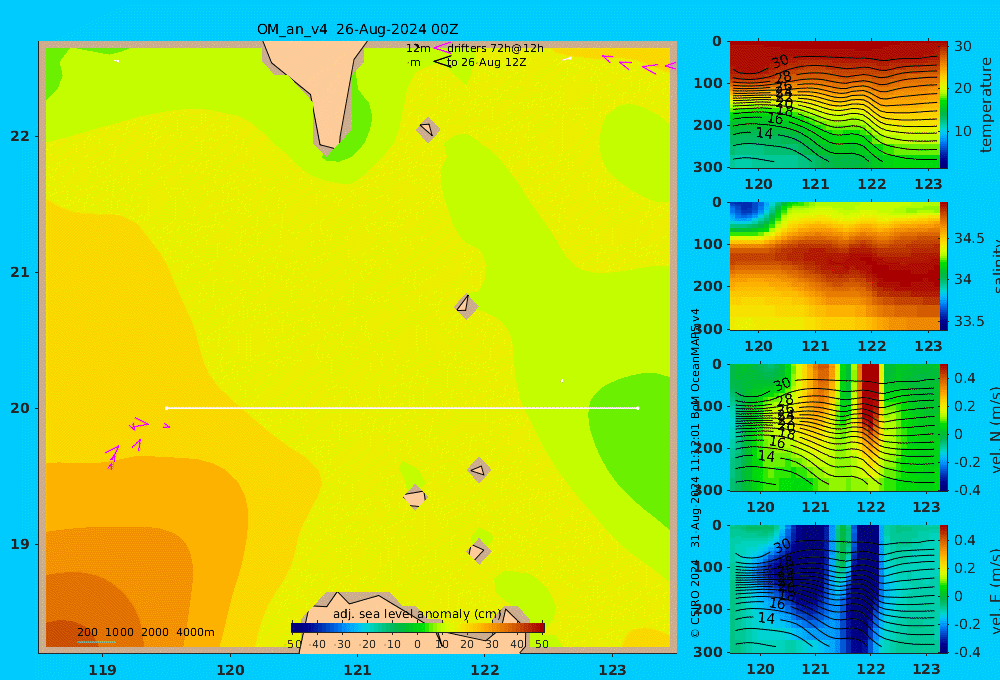Image resolution: width=1000 pixels, height=680 pixels.
Task: Click the southernmost small island marker near 19N
Action: pos(478,551)
